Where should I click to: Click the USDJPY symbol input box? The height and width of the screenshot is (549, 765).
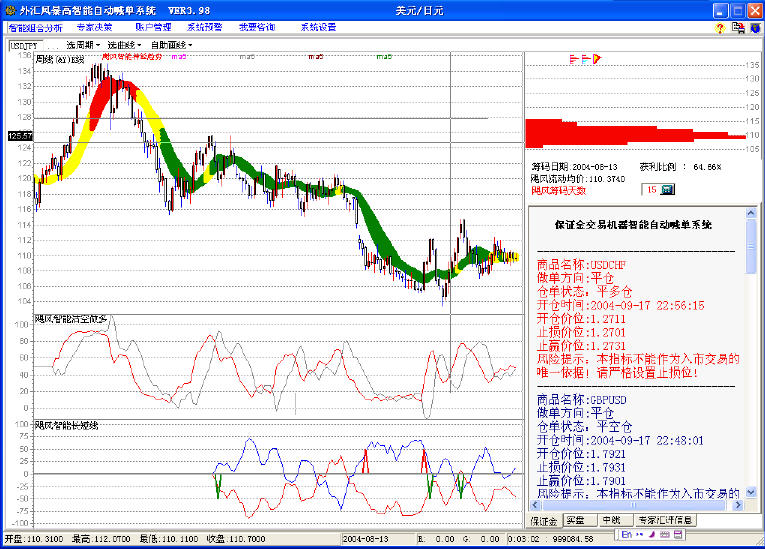pos(26,46)
